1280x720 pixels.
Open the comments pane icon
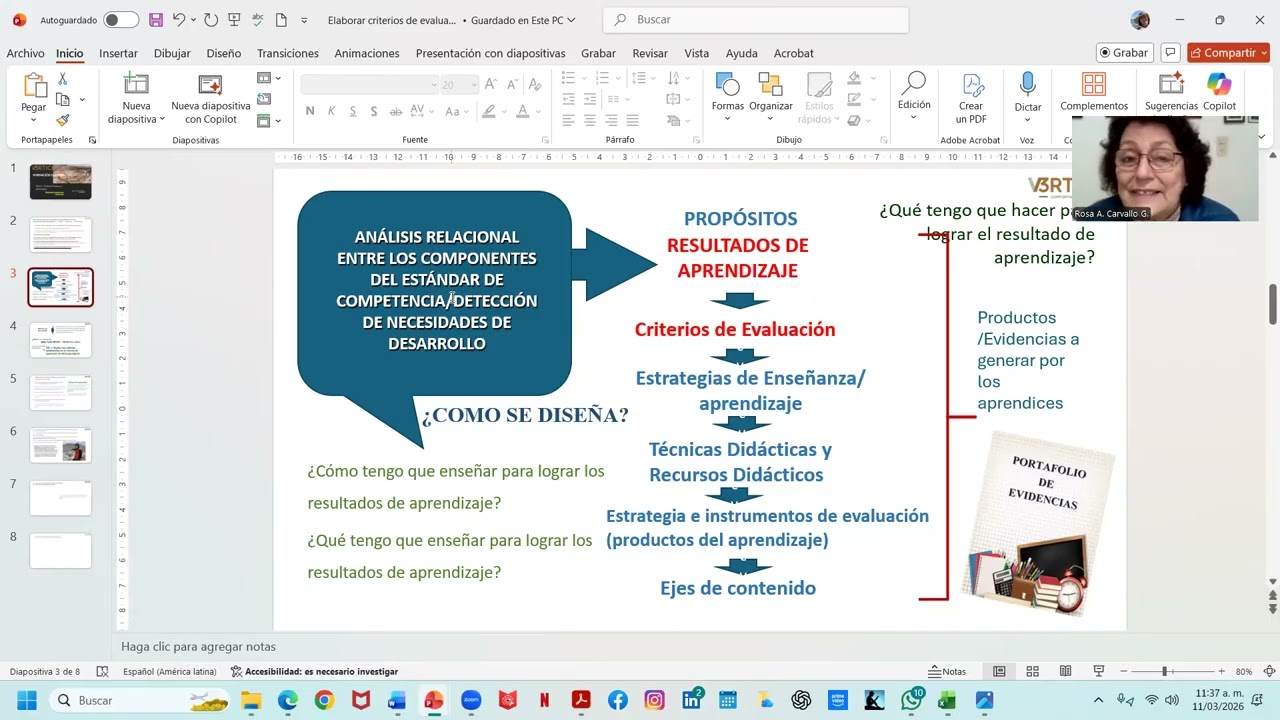coord(1171,53)
